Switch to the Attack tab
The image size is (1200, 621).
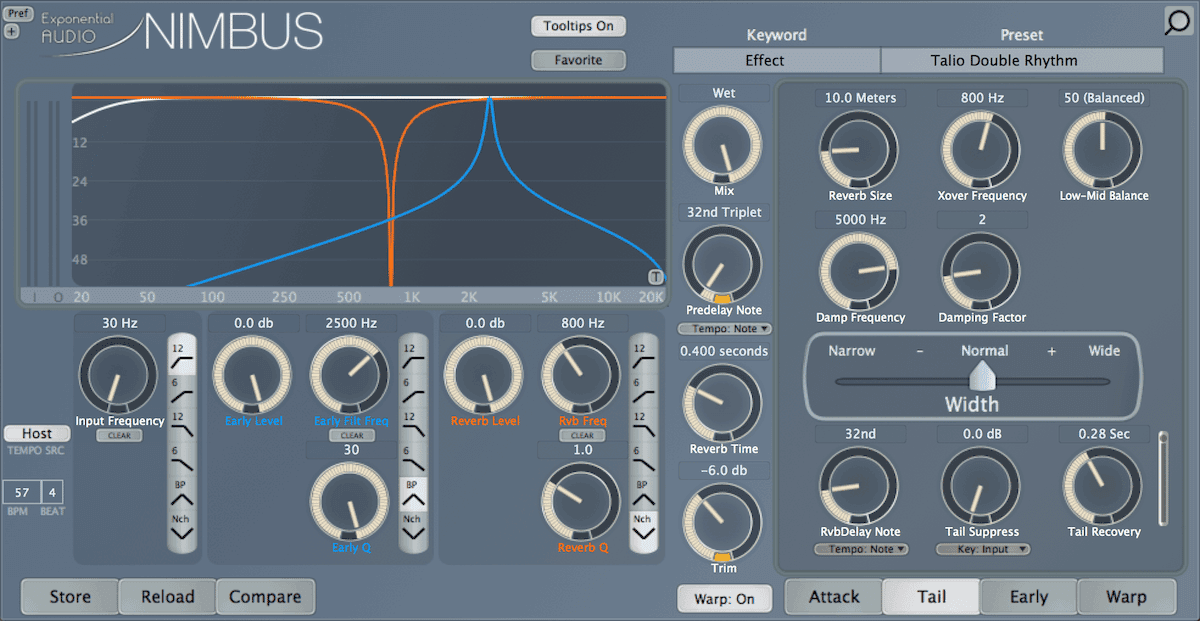pos(834,597)
